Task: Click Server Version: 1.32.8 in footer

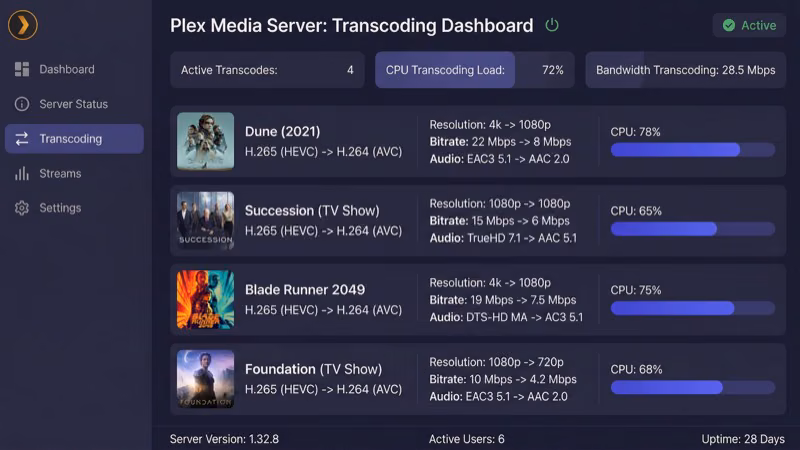Action: click(x=224, y=439)
